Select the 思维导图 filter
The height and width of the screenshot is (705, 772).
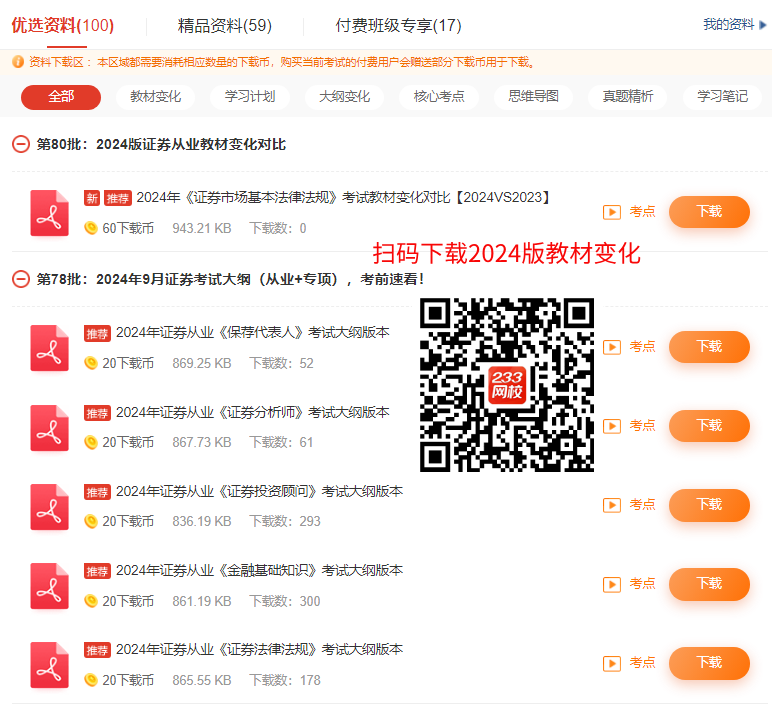(533, 97)
